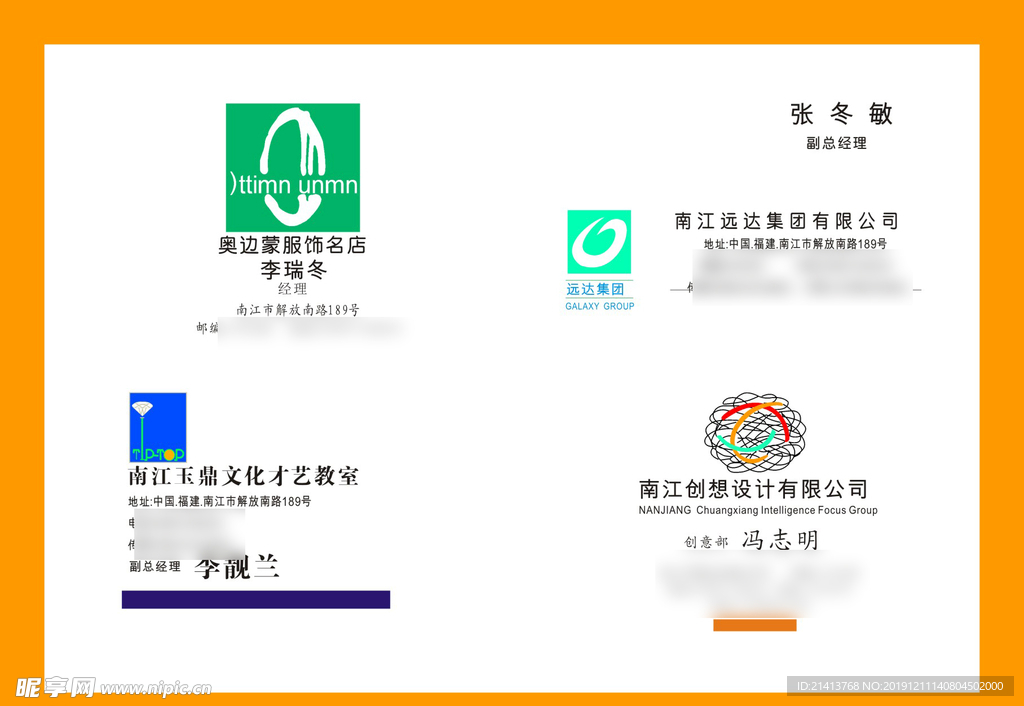
Task: Click the heading 南江玉鼎文化才艺教室
Action: click(x=243, y=477)
